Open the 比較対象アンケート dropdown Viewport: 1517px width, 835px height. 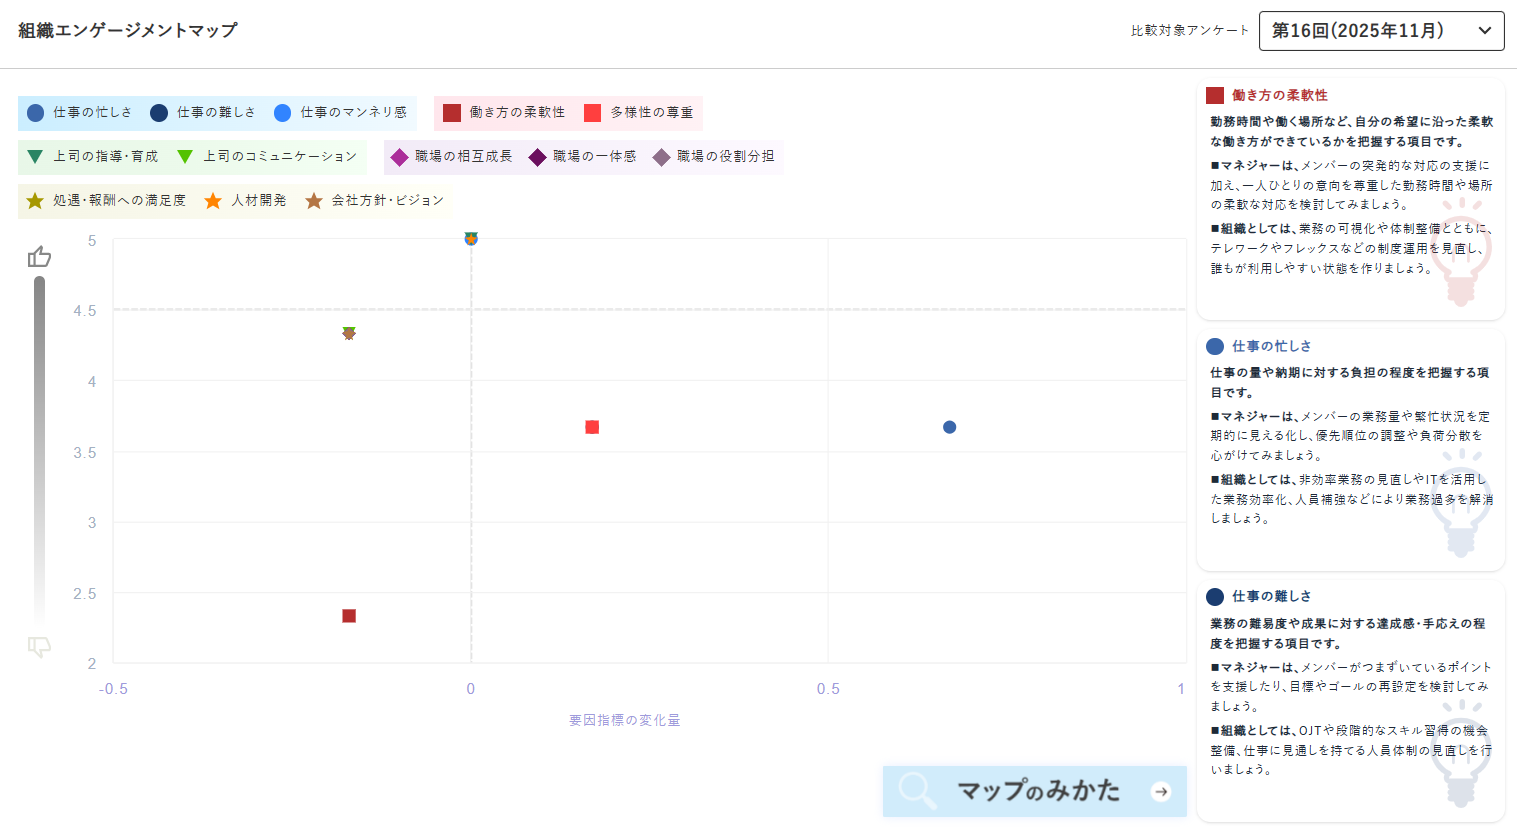click(1381, 31)
